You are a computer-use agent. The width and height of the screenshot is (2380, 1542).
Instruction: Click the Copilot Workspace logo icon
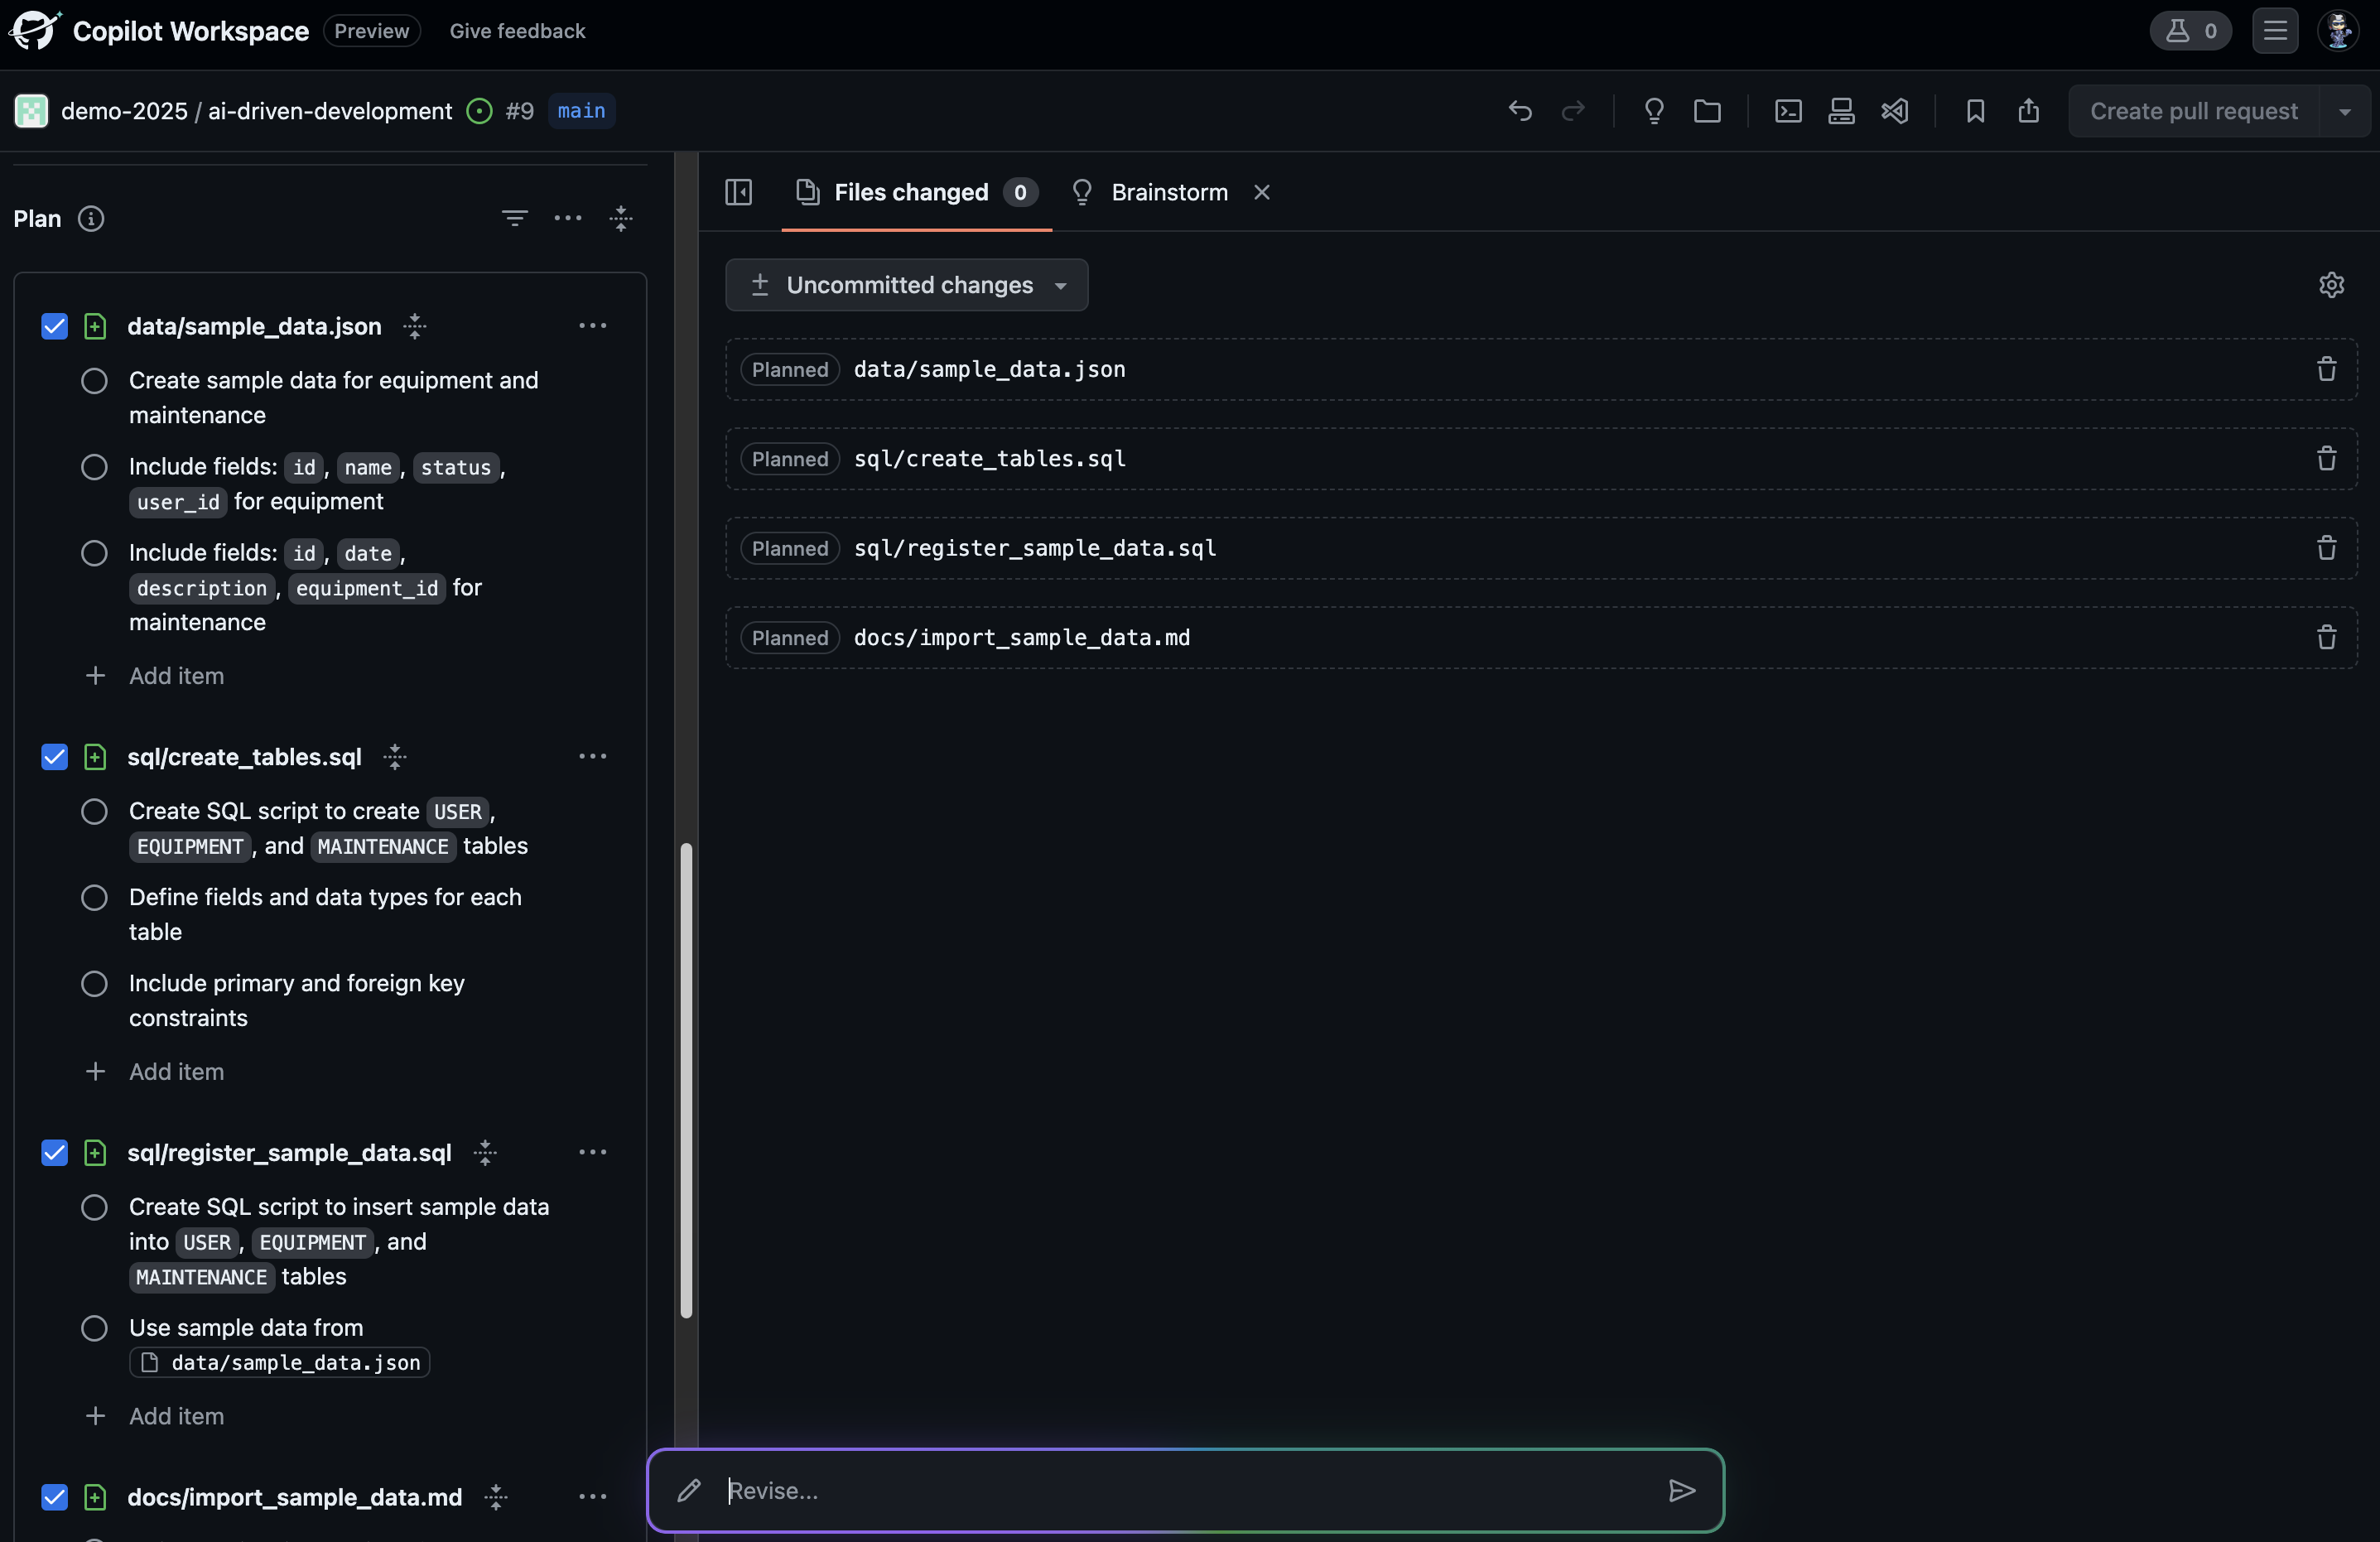(x=35, y=30)
